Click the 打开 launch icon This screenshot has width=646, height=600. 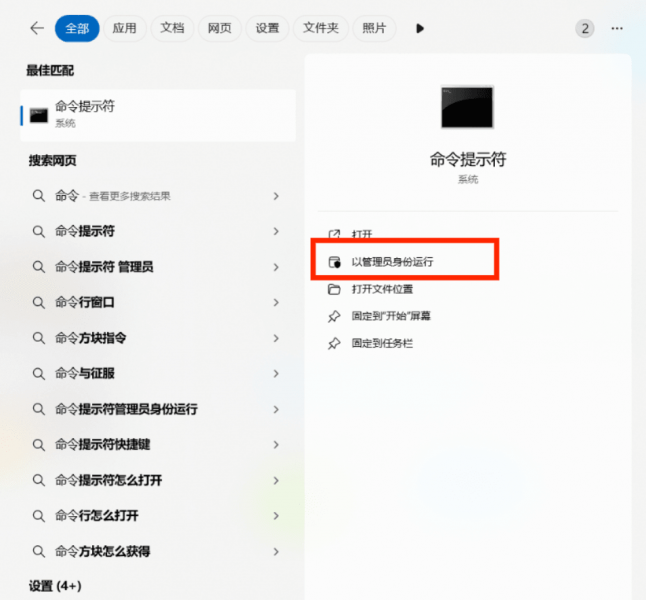click(334, 234)
